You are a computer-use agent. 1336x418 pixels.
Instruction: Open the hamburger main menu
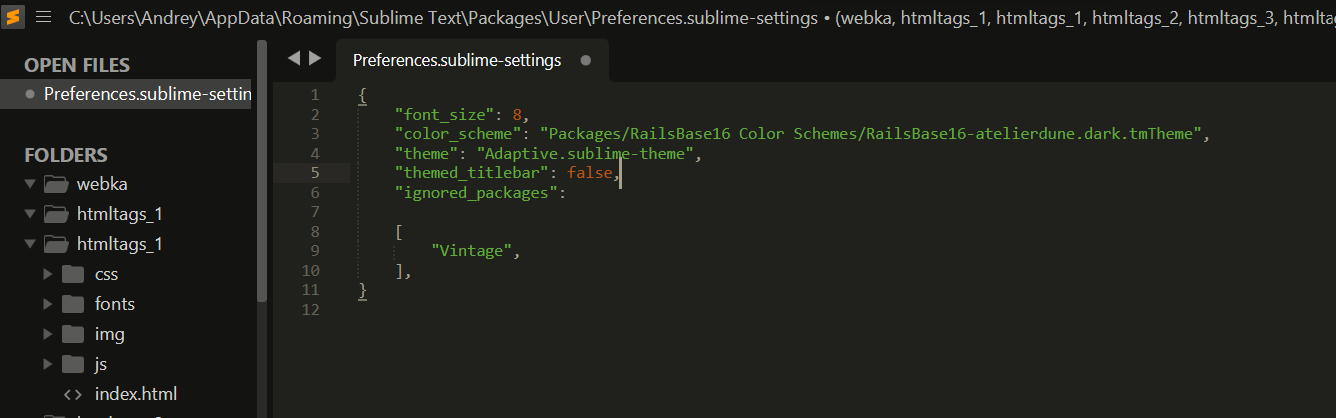[x=43, y=17]
